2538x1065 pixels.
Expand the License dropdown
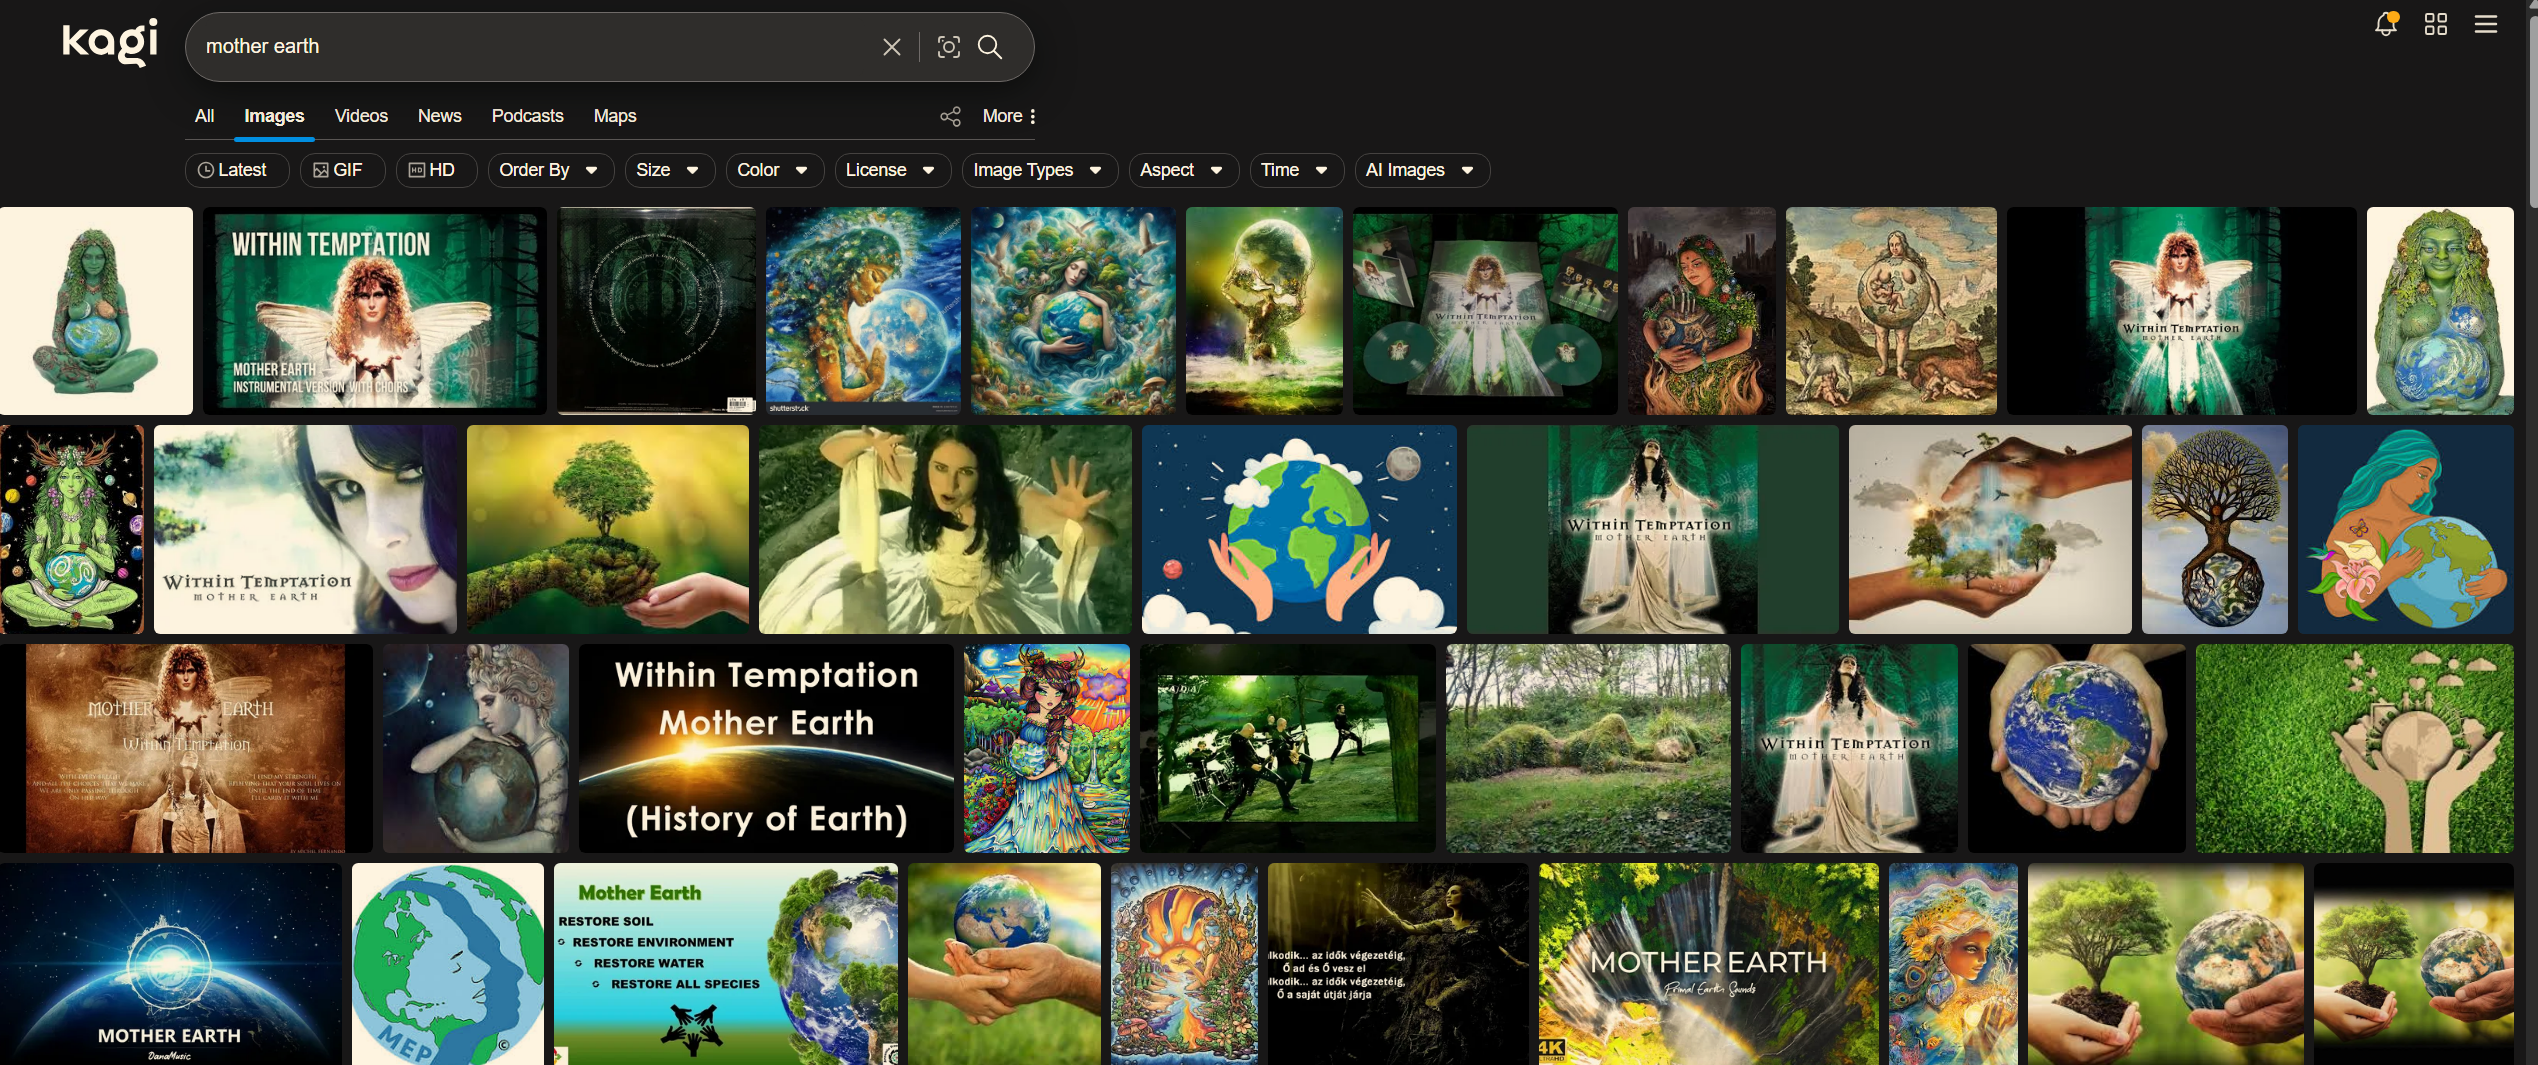890,170
